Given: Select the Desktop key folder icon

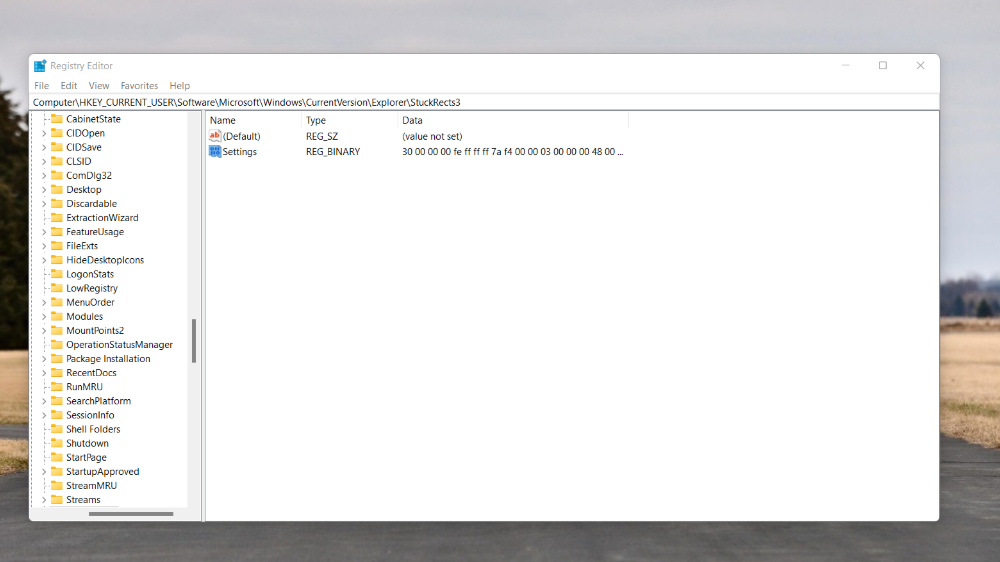Looking at the screenshot, I should click(x=57, y=189).
